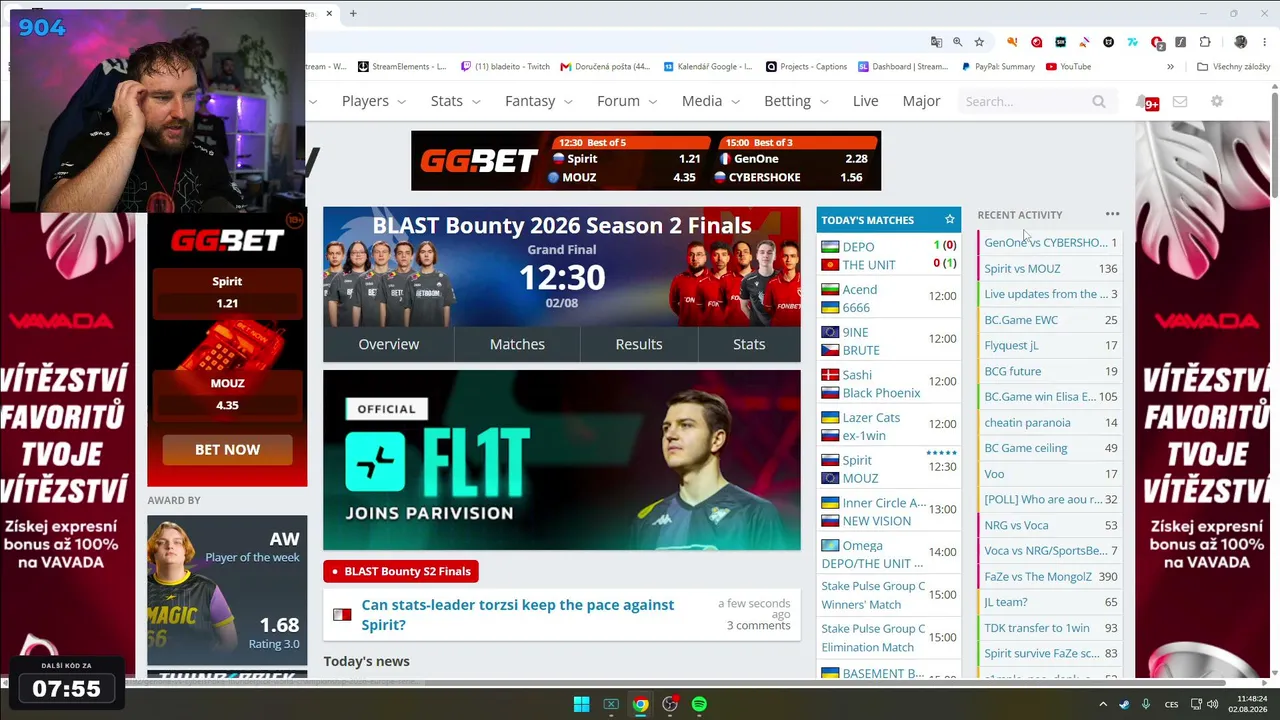Viewport: 1280px width, 720px height.
Task: Click the BET NOW button
Action: click(x=227, y=449)
